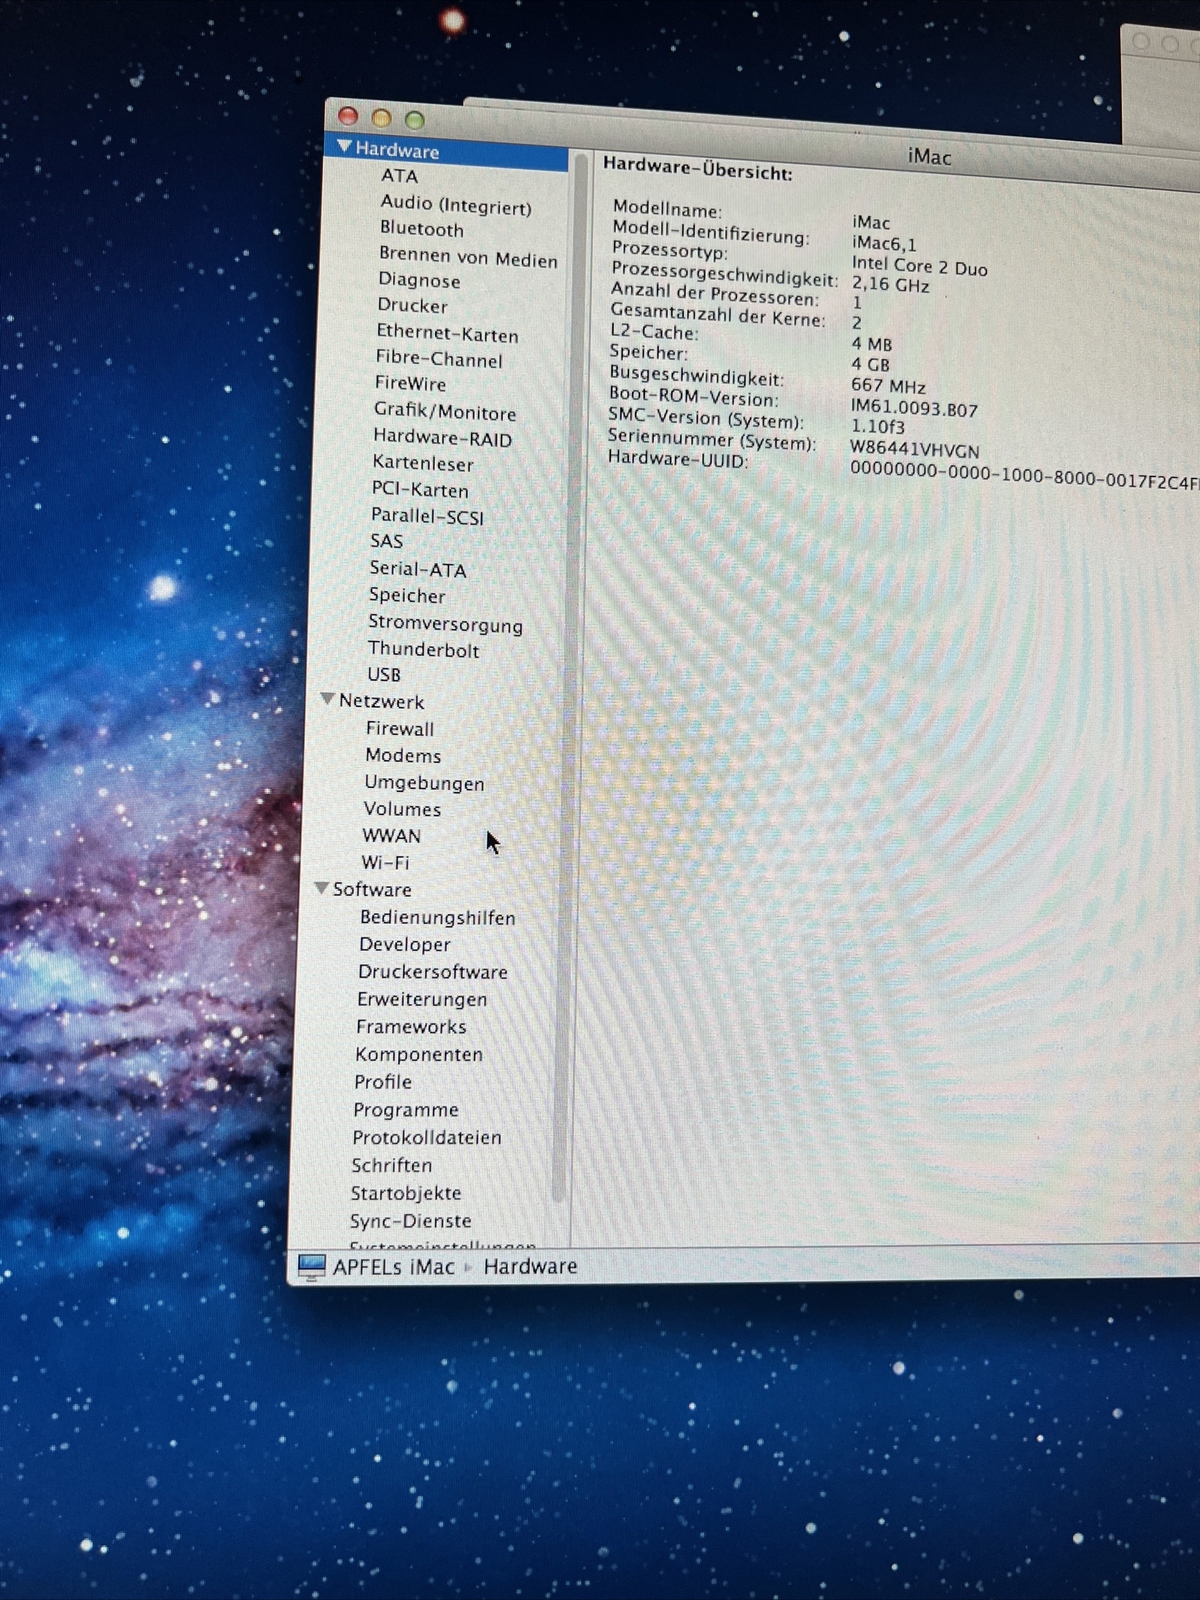Screen dimensions: 1200x1600
Task: Click the Hardware-Übersicht heading
Action: click(x=697, y=168)
